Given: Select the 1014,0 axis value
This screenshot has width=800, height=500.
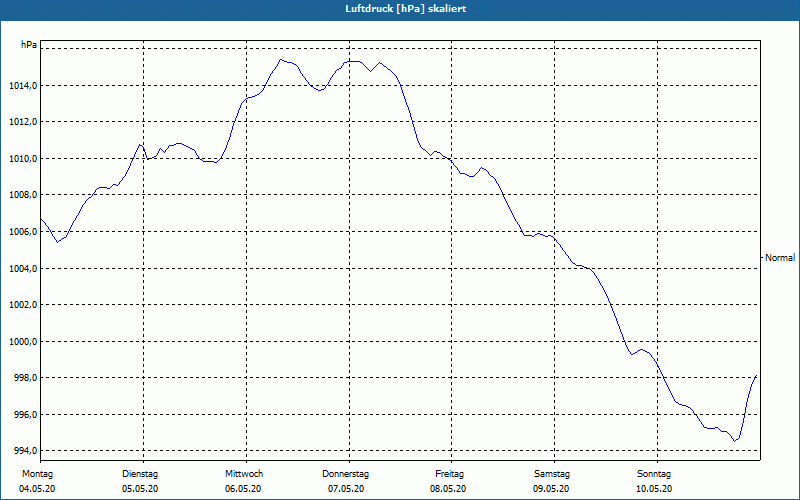Looking at the screenshot, I should (23, 86).
